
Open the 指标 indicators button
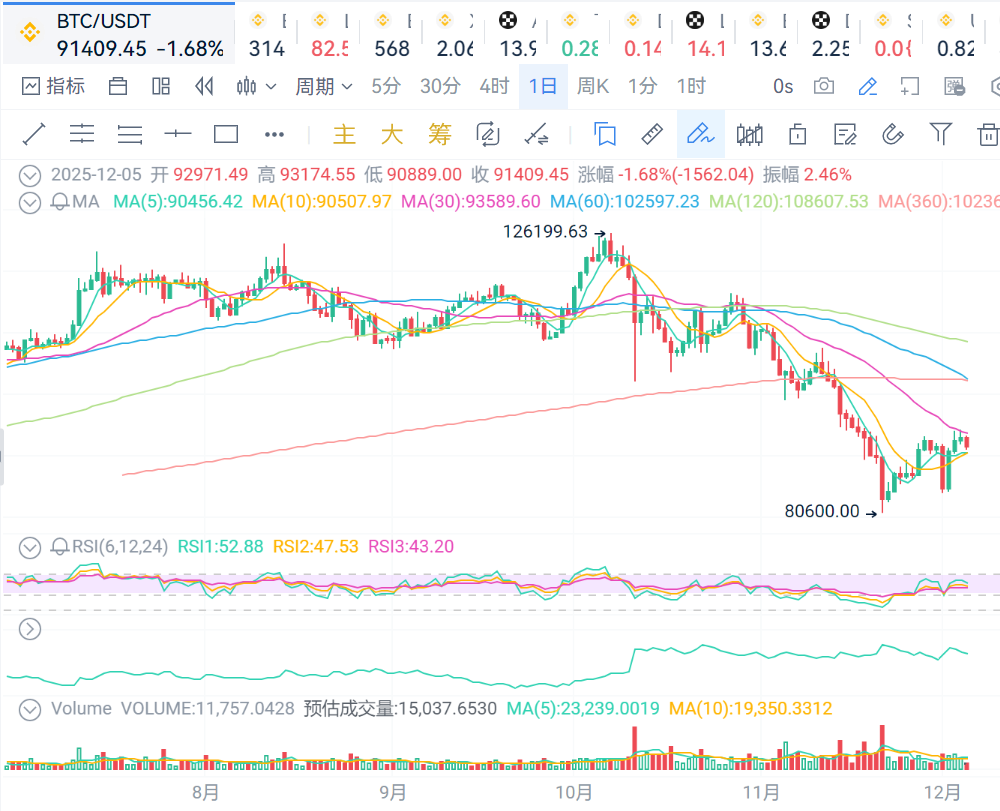point(54,87)
